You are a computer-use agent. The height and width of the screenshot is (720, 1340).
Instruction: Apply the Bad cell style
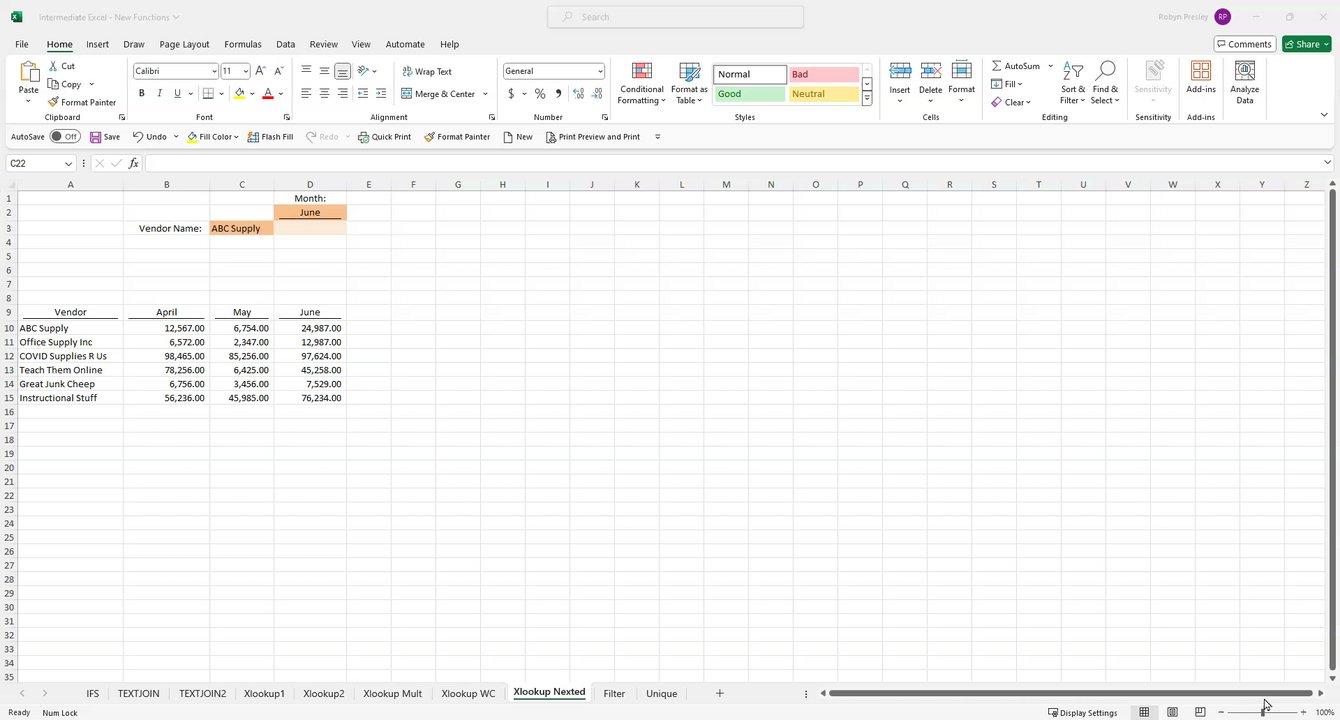[x=824, y=74]
